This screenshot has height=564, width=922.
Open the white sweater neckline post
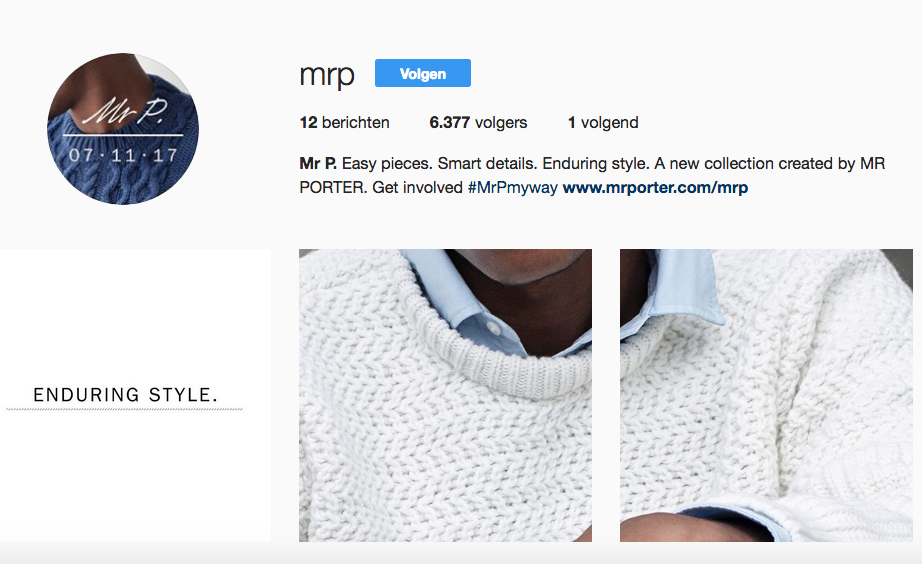(x=445, y=395)
